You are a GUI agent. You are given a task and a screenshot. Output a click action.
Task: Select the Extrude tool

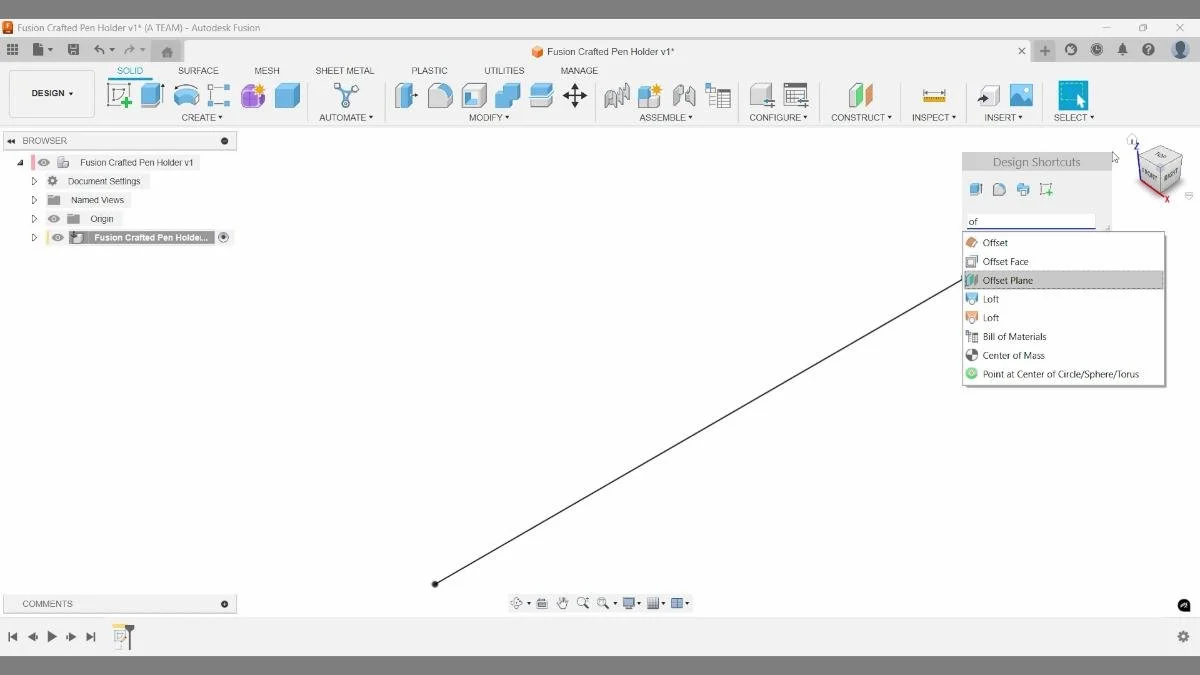pyautogui.click(x=151, y=95)
